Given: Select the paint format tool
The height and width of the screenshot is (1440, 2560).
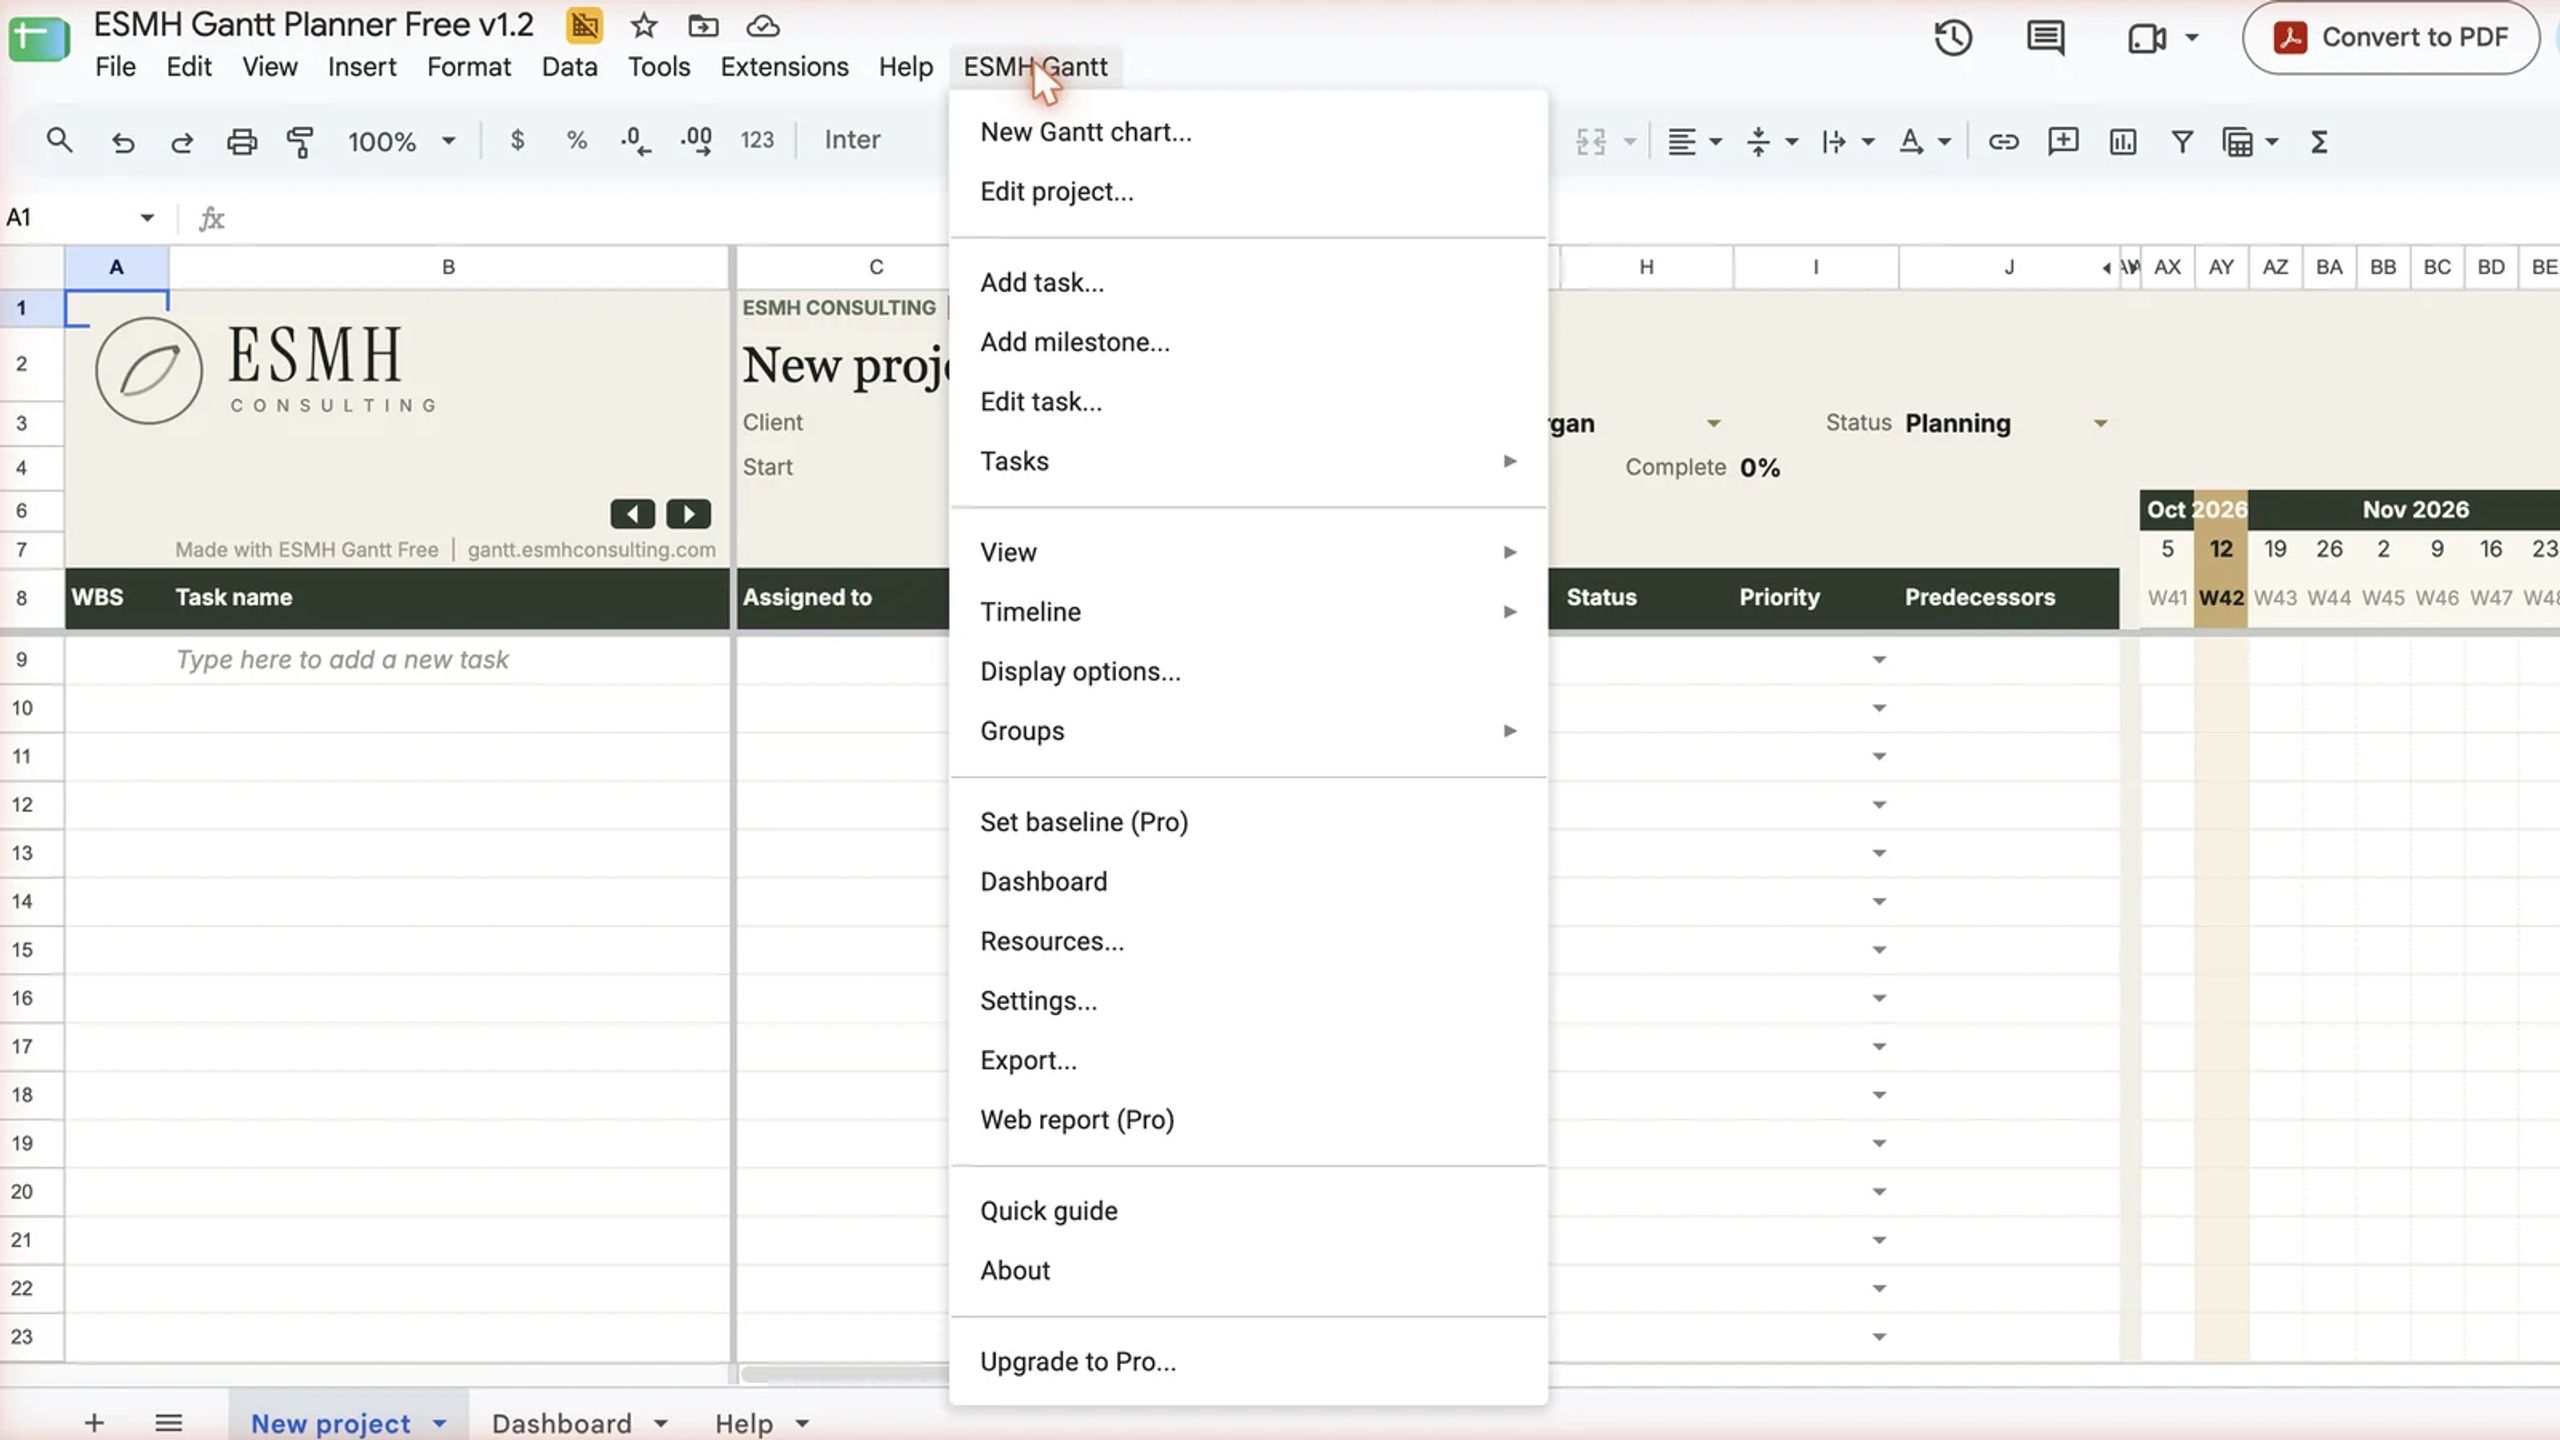Looking at the screenshot, I should 300,141.
